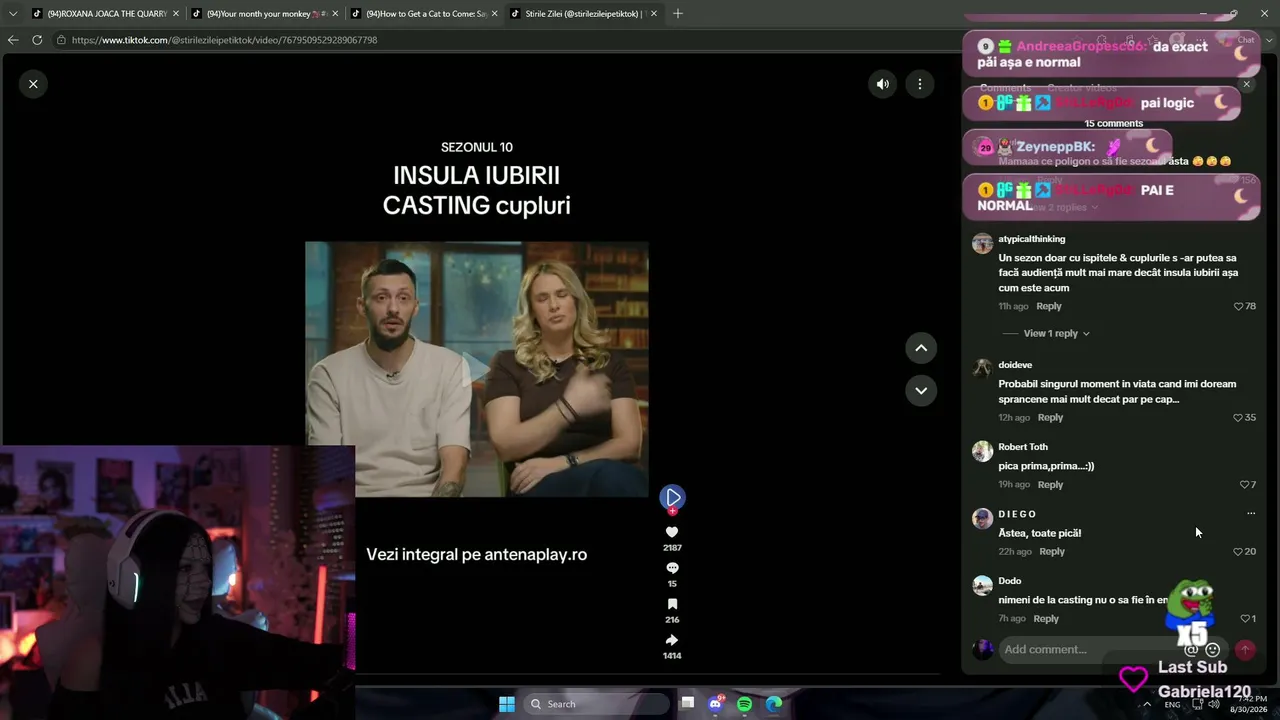Post the comment with the send arrow

1245,650
